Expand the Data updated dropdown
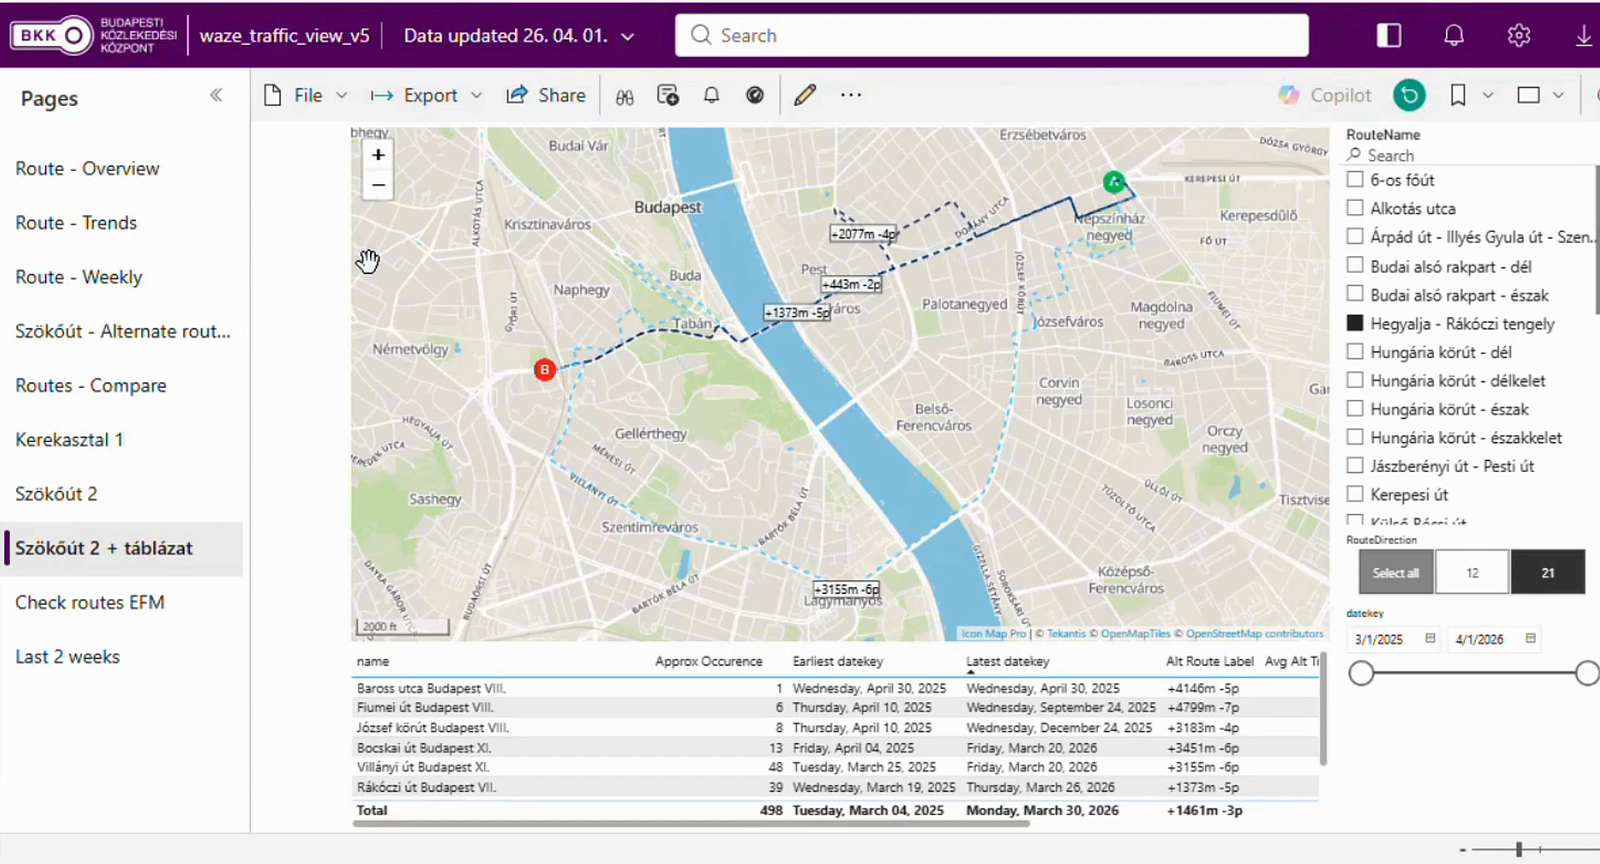Image resolution: width=1600 pixels, height=864 pixels. tap(628, 36)
